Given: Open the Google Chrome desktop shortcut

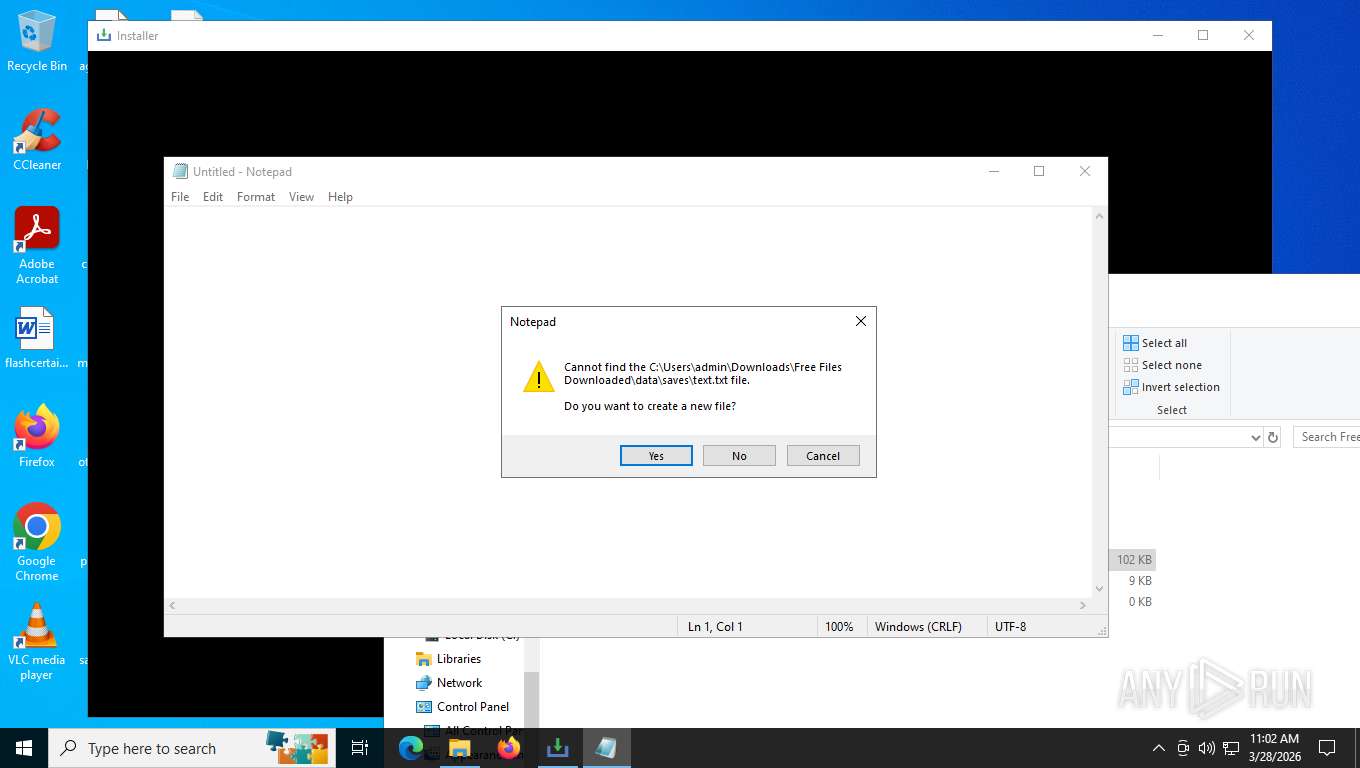Looking at the screenshot, I should coord(37,542).
